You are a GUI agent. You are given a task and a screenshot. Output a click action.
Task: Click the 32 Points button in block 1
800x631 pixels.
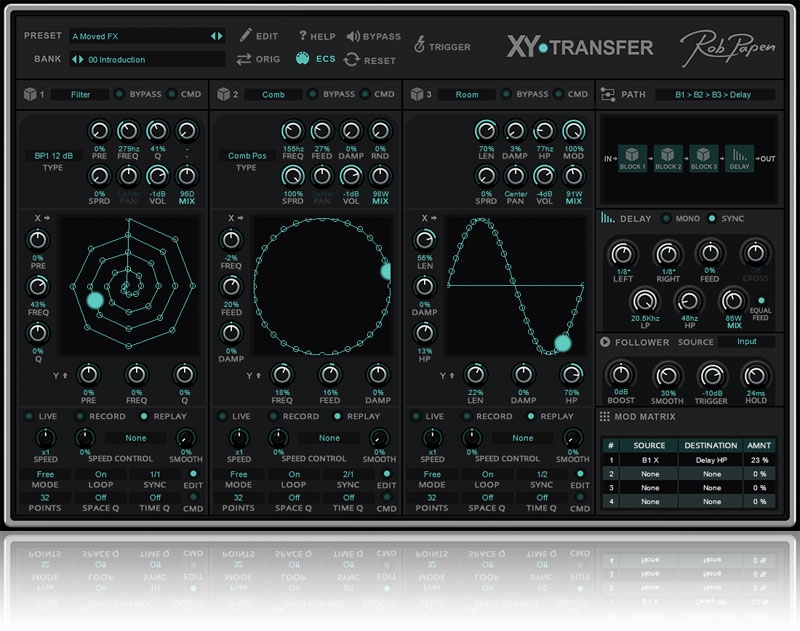point(46,497)
